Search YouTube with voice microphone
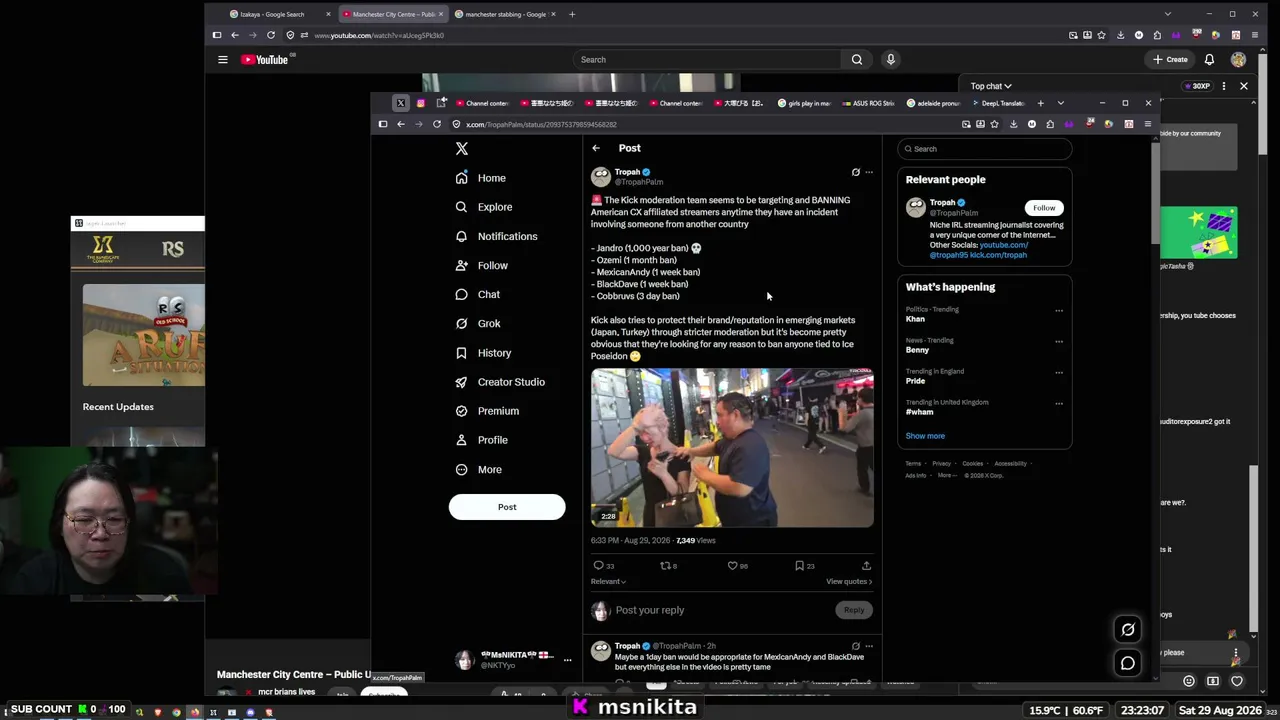This screenshot has height=720, width=1280. pyautogui.click(x=891, y=60)
